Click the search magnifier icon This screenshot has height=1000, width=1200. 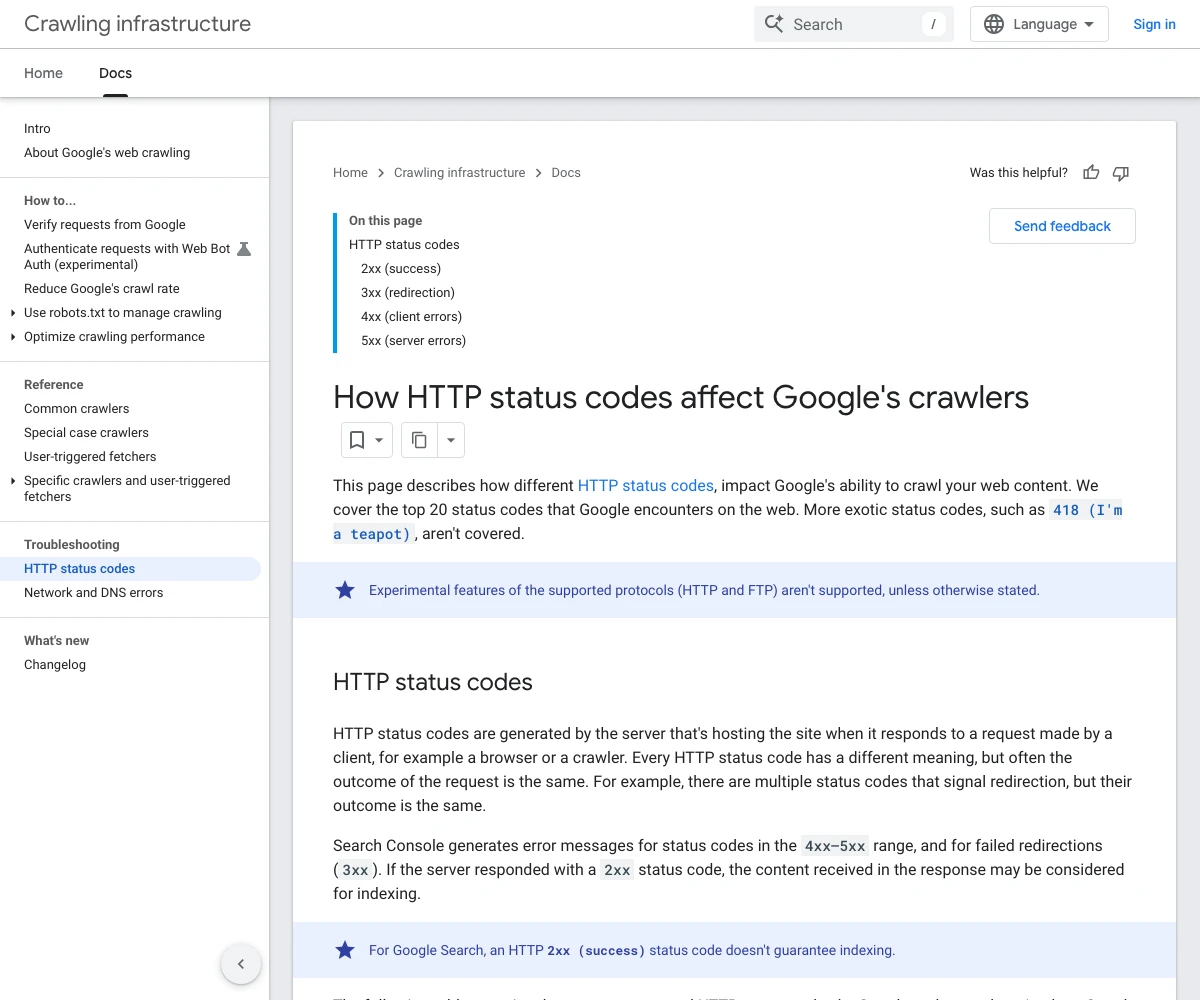pyautogui.click(x=774, y=24)
